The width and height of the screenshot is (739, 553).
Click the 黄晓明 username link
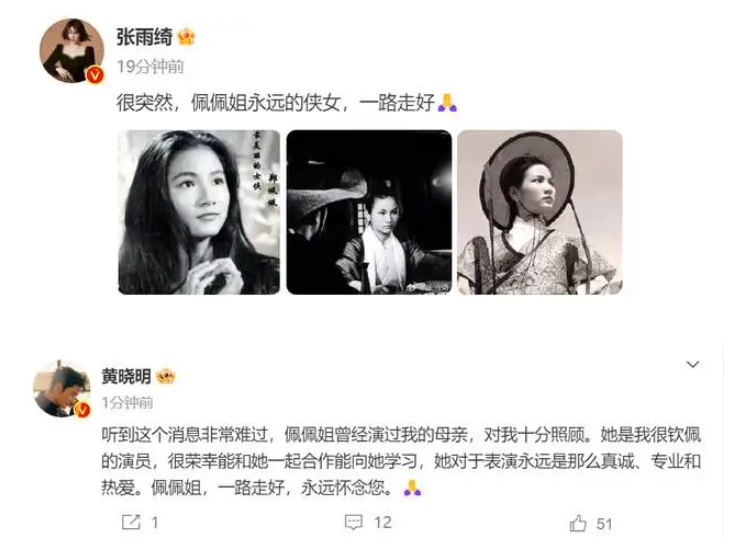(x=126, y=376)
